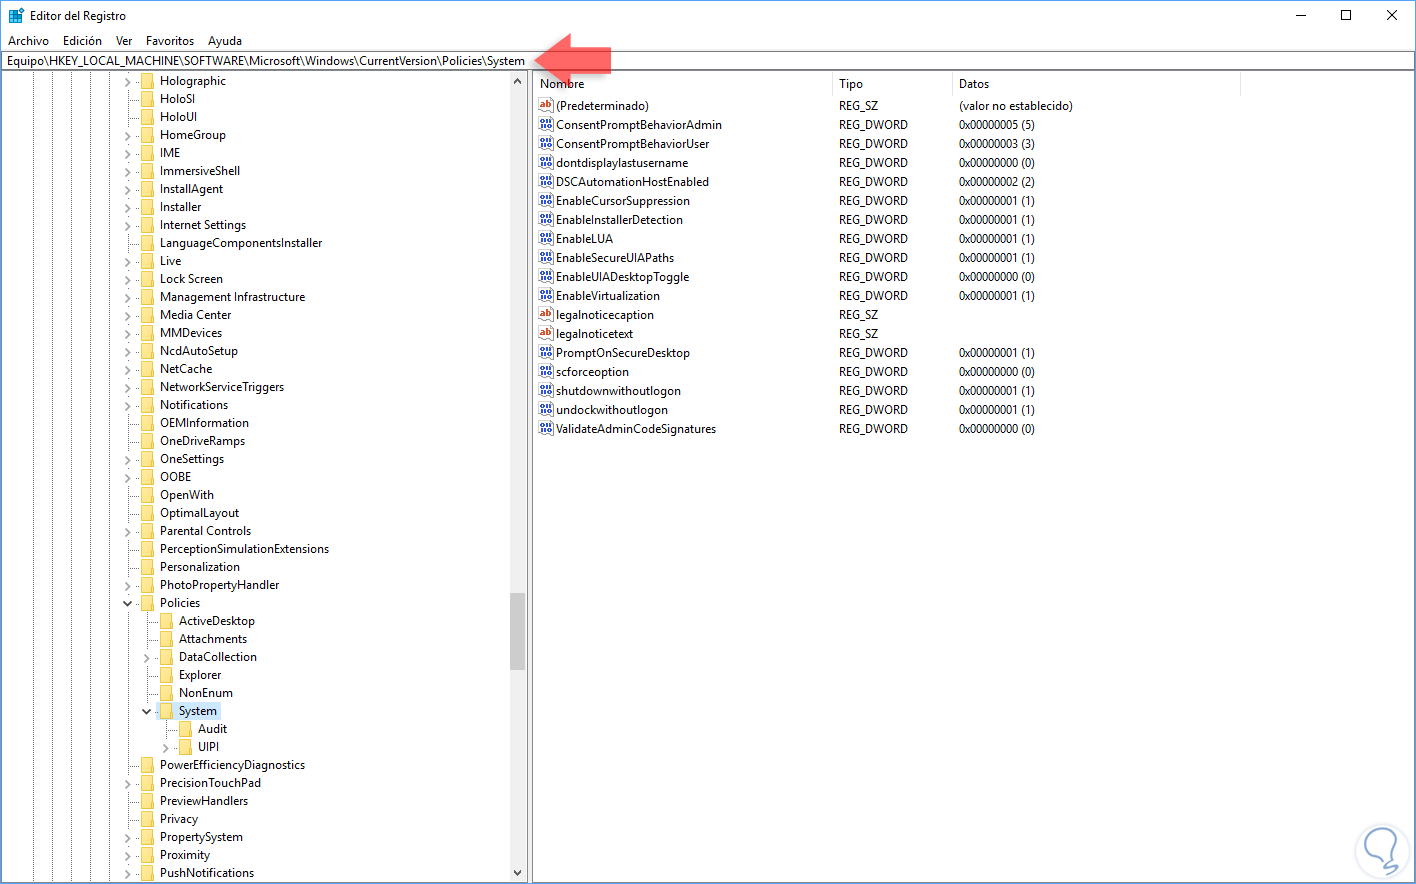
Task: Open the Archivo menu
Action: click(28, 41)
